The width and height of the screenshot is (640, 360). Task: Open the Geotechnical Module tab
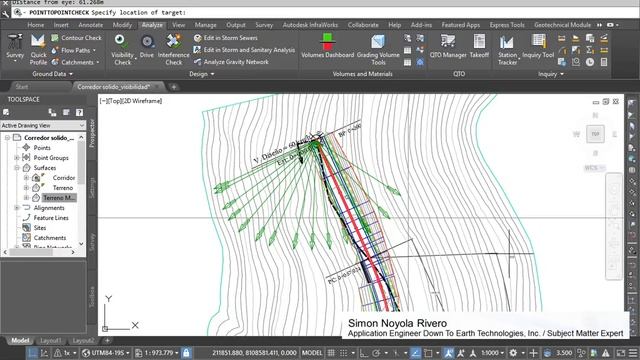click(562, 25)
